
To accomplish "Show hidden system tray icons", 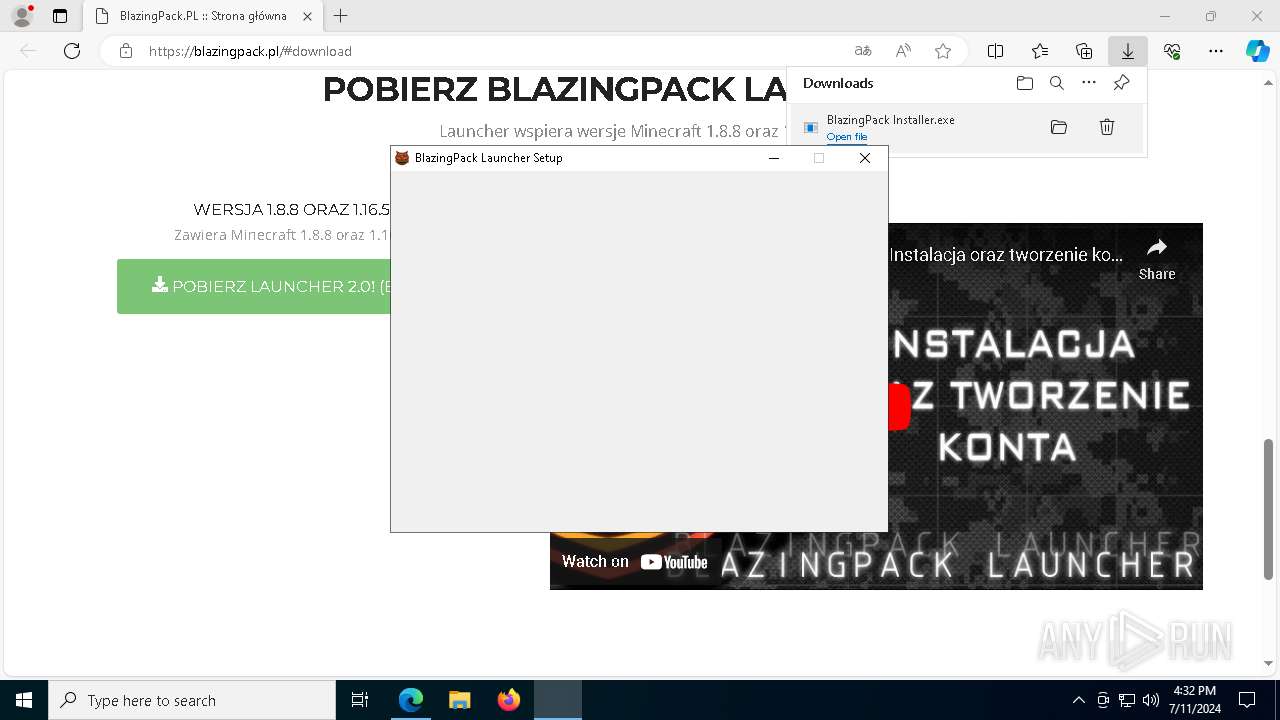I will click(1078, 700).
